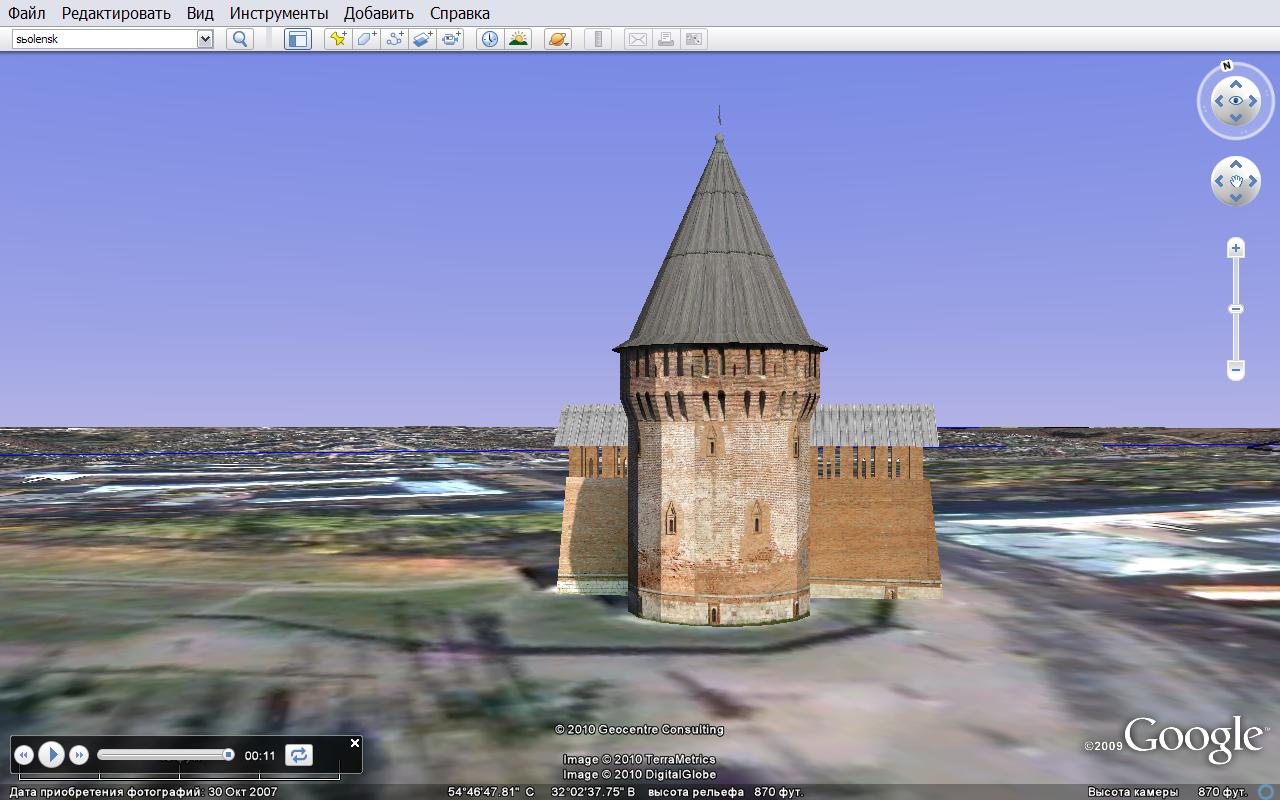Open the ruler measurement tool
Viewport: 1280px width, 800px height.
tap(598, 39)
